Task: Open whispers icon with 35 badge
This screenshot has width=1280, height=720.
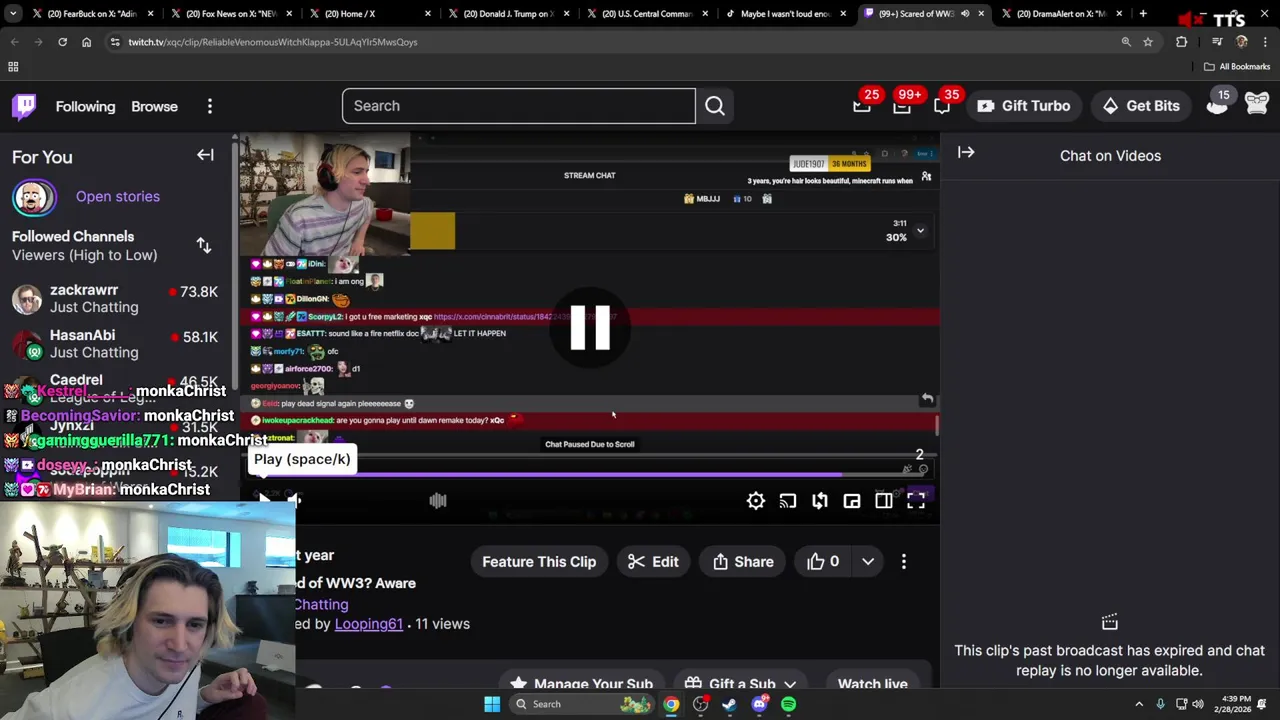Action: [942, 106]
